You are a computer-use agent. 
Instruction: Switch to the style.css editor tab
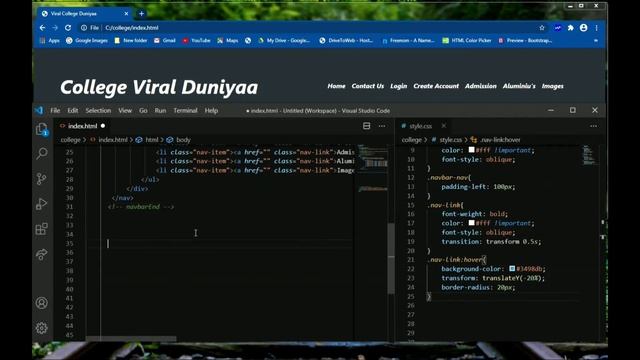420,126
